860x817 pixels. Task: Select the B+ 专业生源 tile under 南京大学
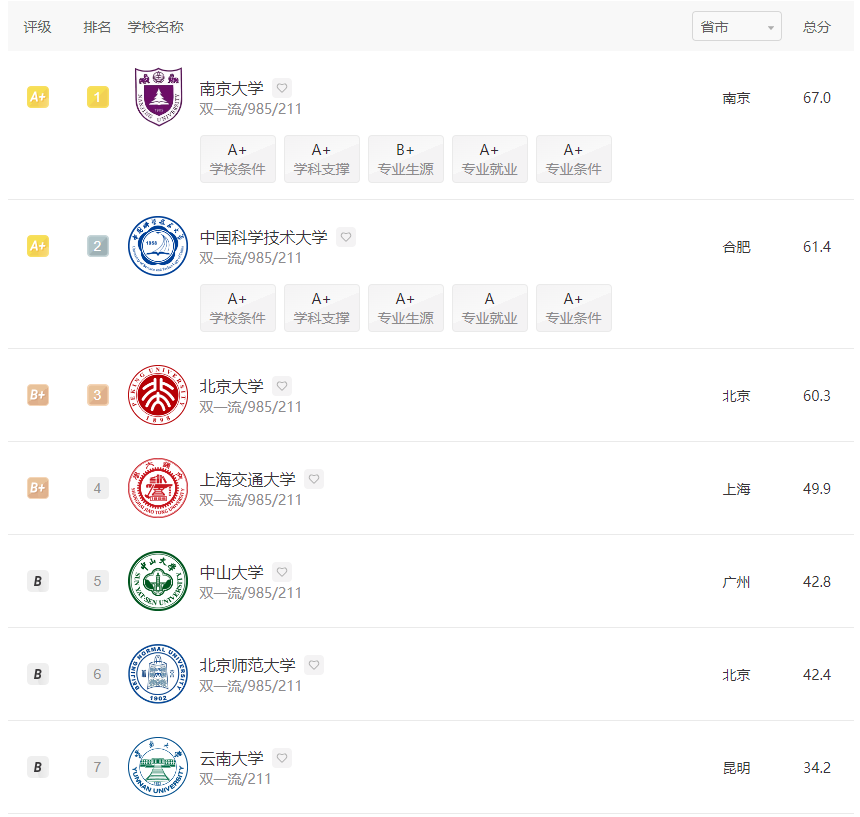tap(406, 159)
